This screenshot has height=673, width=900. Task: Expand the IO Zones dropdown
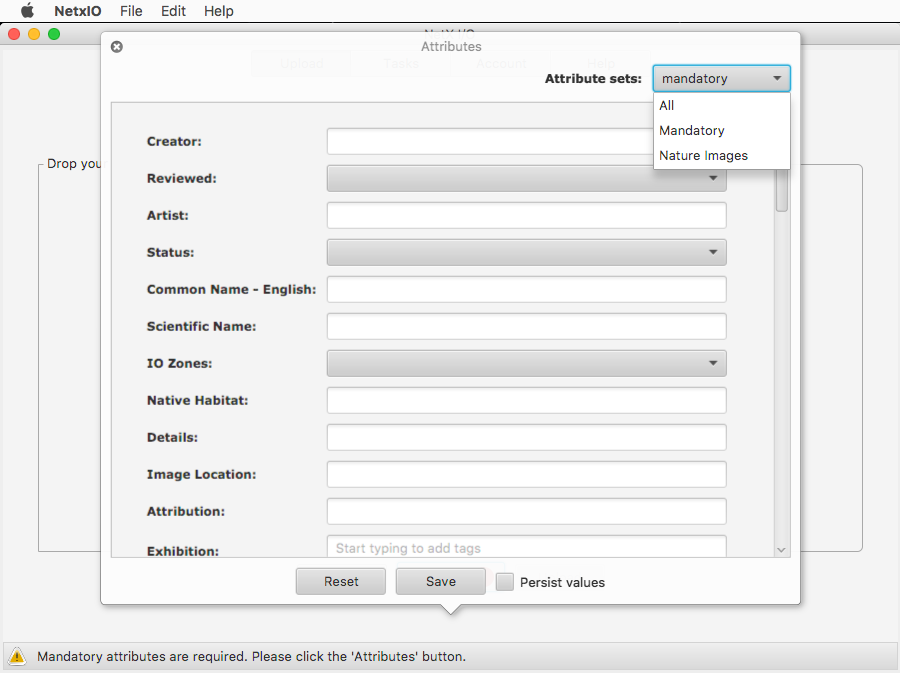[526, 363]
